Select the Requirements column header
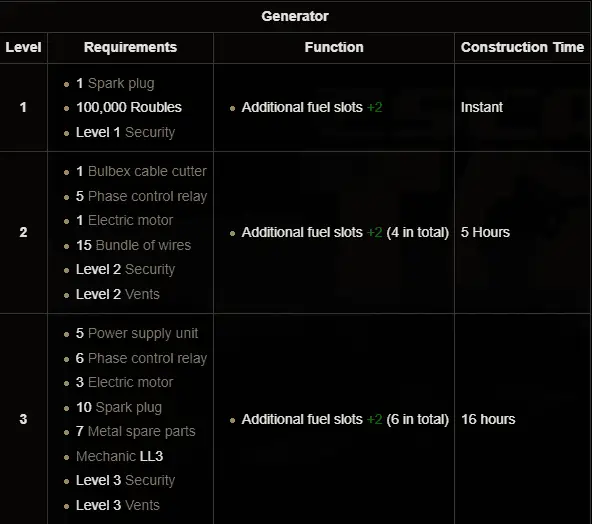Image resolution: width=592 pixels, height=524 pixels. coord(130,47)
